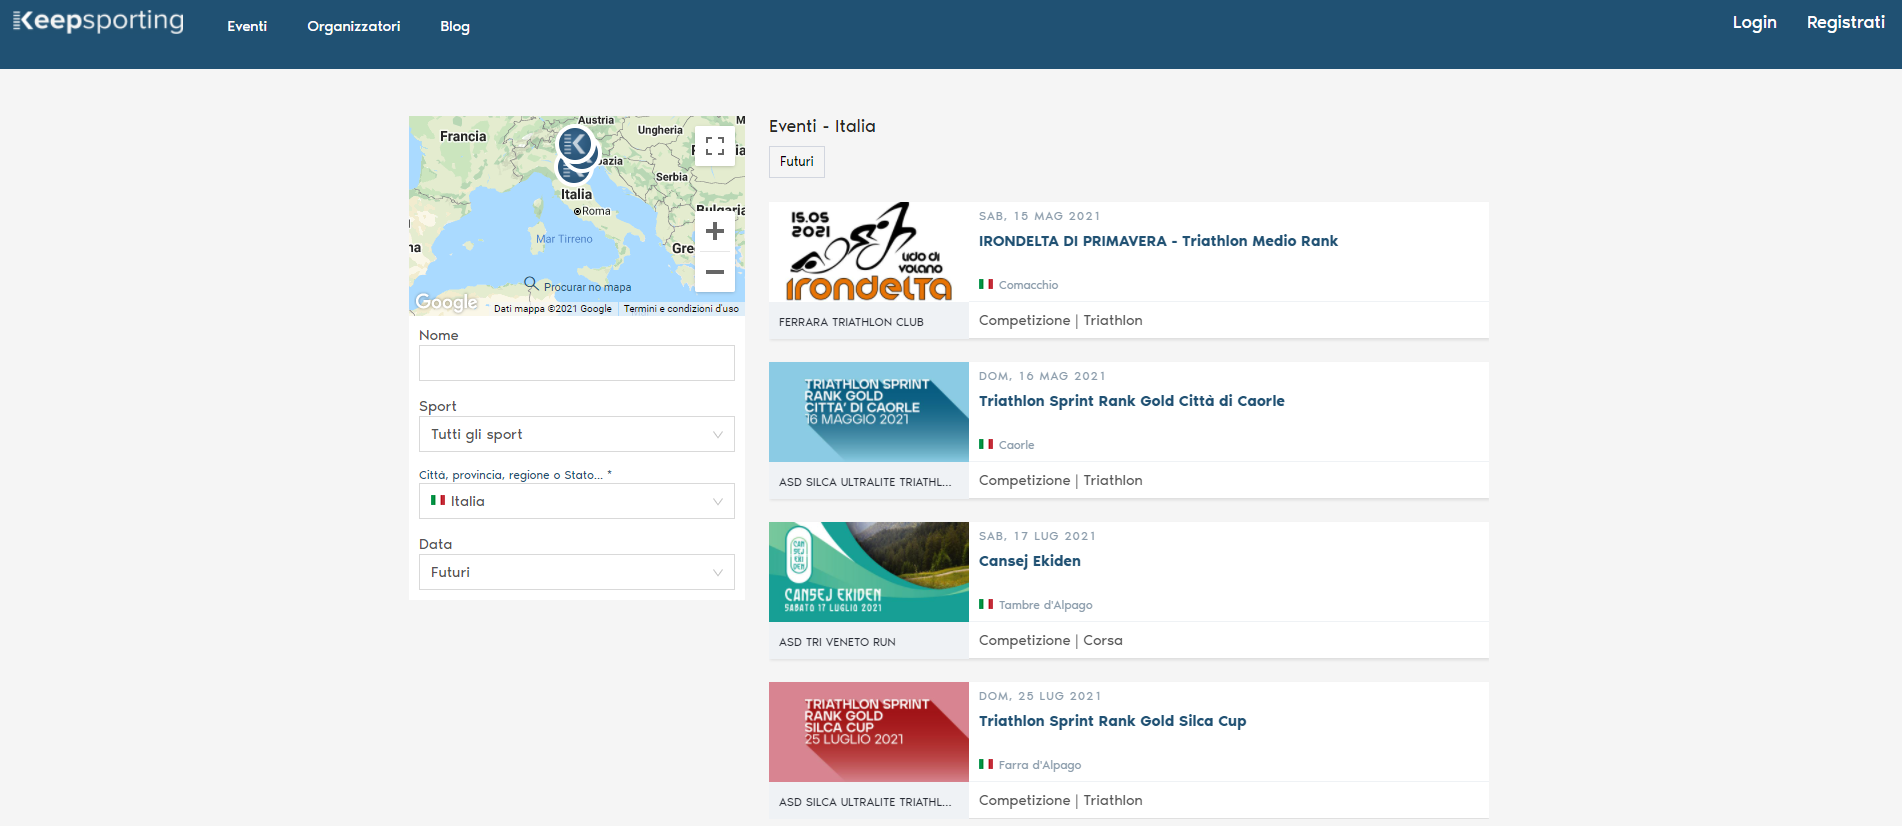1902x826 pixels.
Task: Click the Keepsporting logo
Action: tap(98, 22)
